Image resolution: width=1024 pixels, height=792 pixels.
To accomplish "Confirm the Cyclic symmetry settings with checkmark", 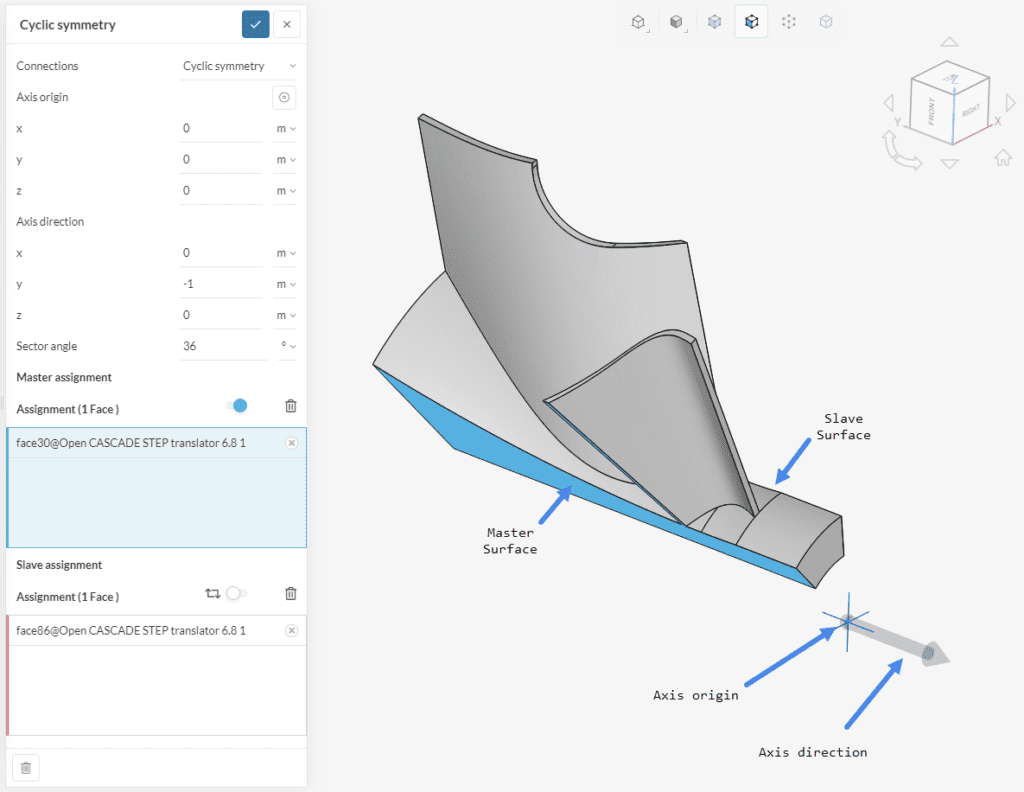I will coord(255,24).
